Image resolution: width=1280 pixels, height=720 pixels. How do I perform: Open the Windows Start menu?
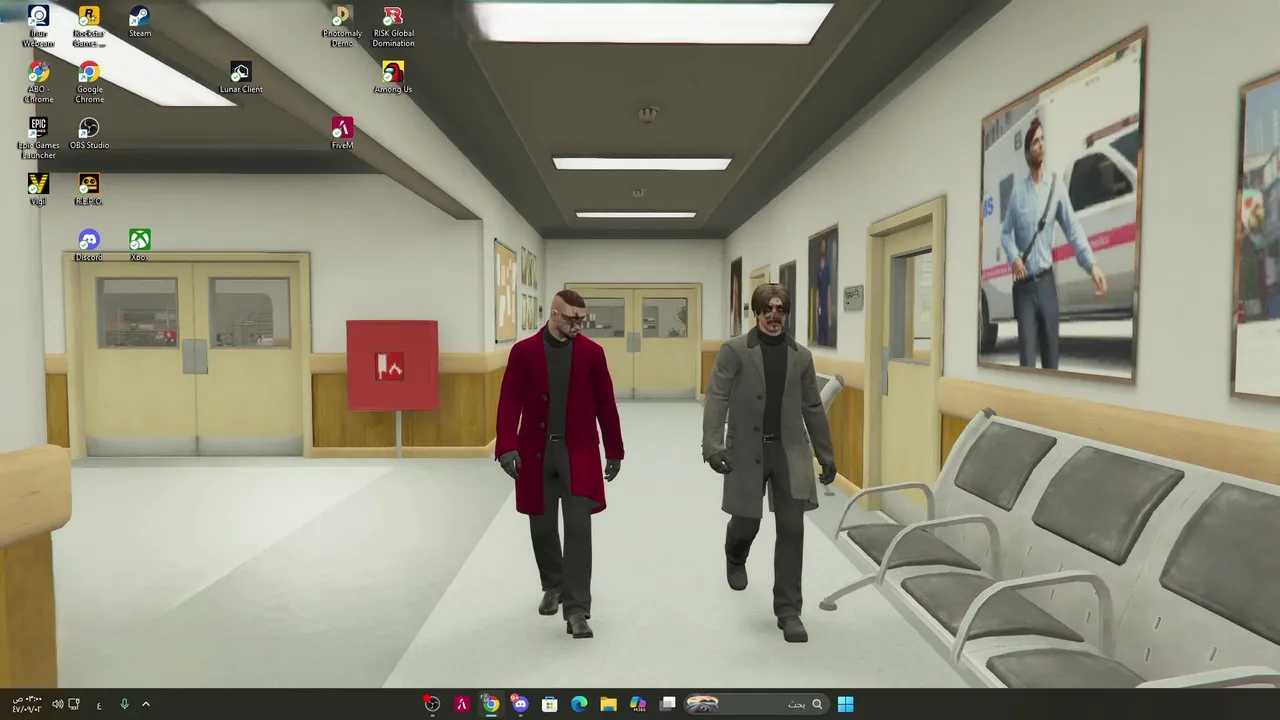[x=845, y=704]
